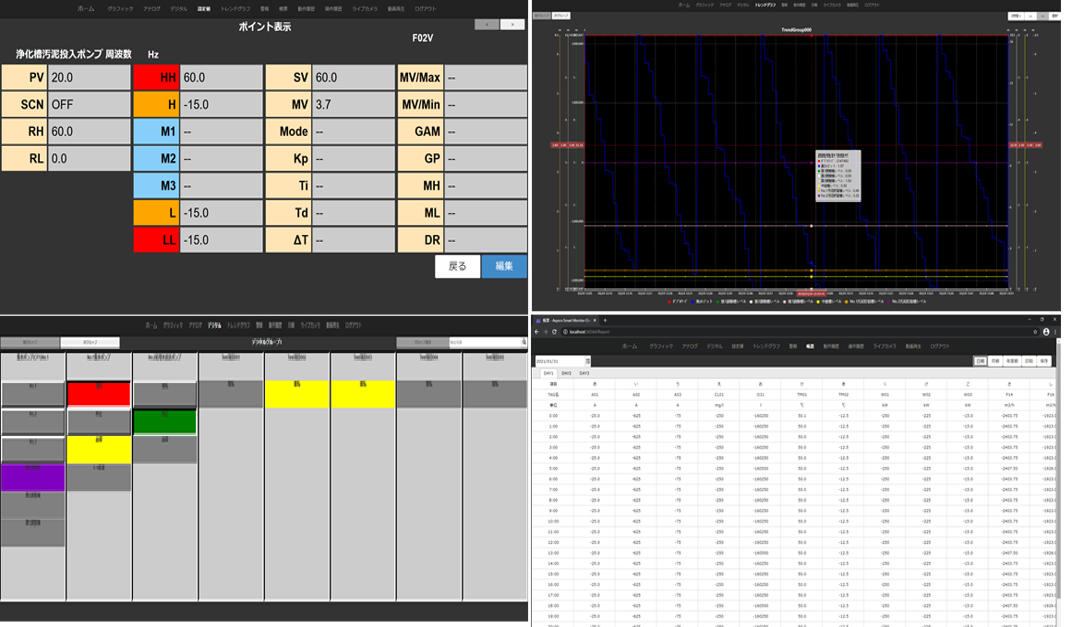
Task: Click the purple status tile in digital group
Action: [x=32, y=478]
